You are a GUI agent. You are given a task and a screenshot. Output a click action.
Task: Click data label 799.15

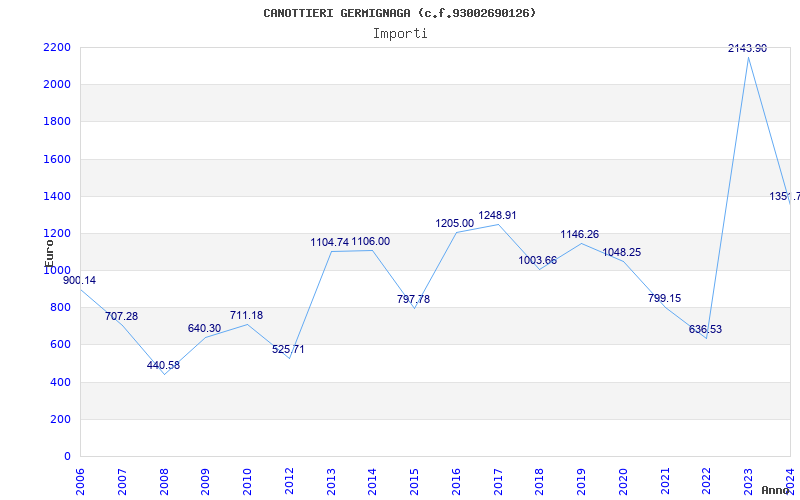[664, 298]
